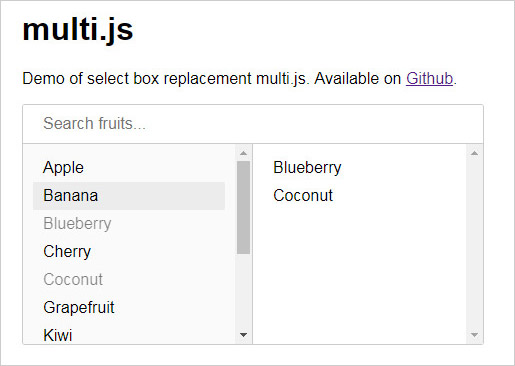The height and width of the screenshot is (366, 515).
Task: Remove Blueberry from the selected panel
Action: click(x=359, y=168)
